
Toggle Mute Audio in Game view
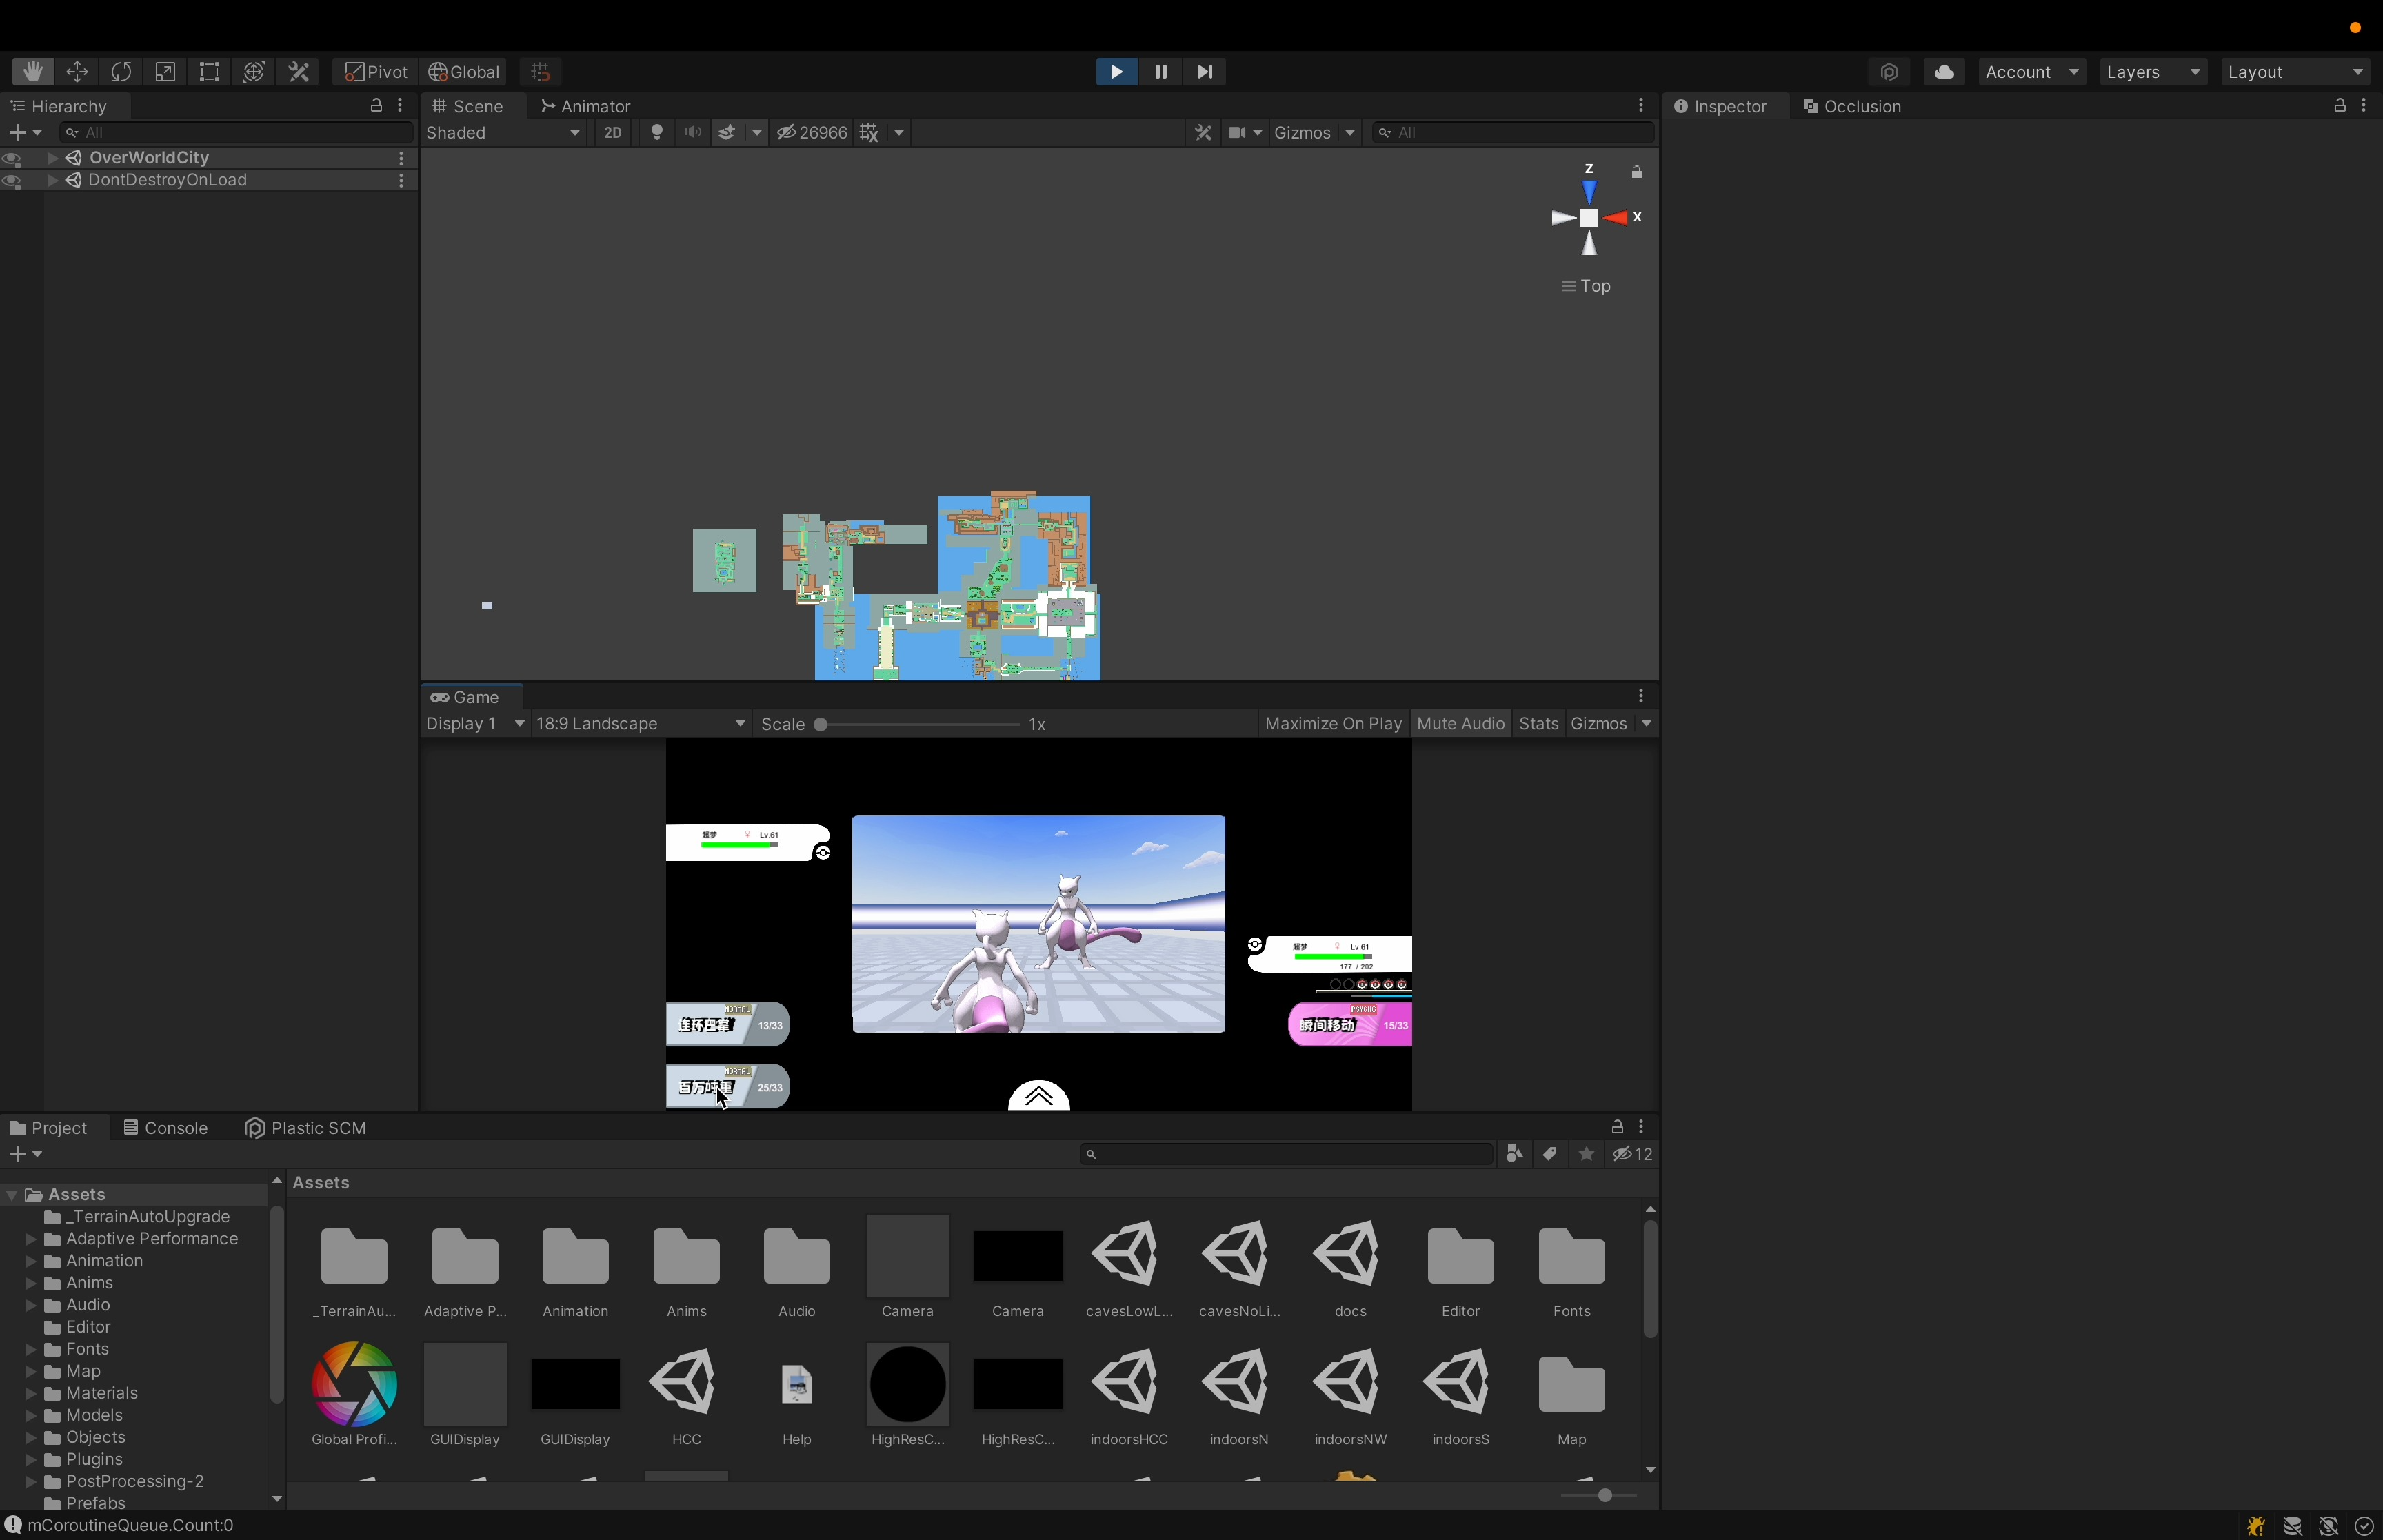(1460, 724)
